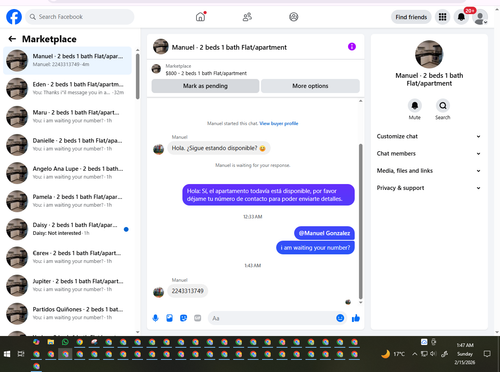Screen dimensions: 500x372
Task: Click the attach photo icon
Action: pos(169,318)
